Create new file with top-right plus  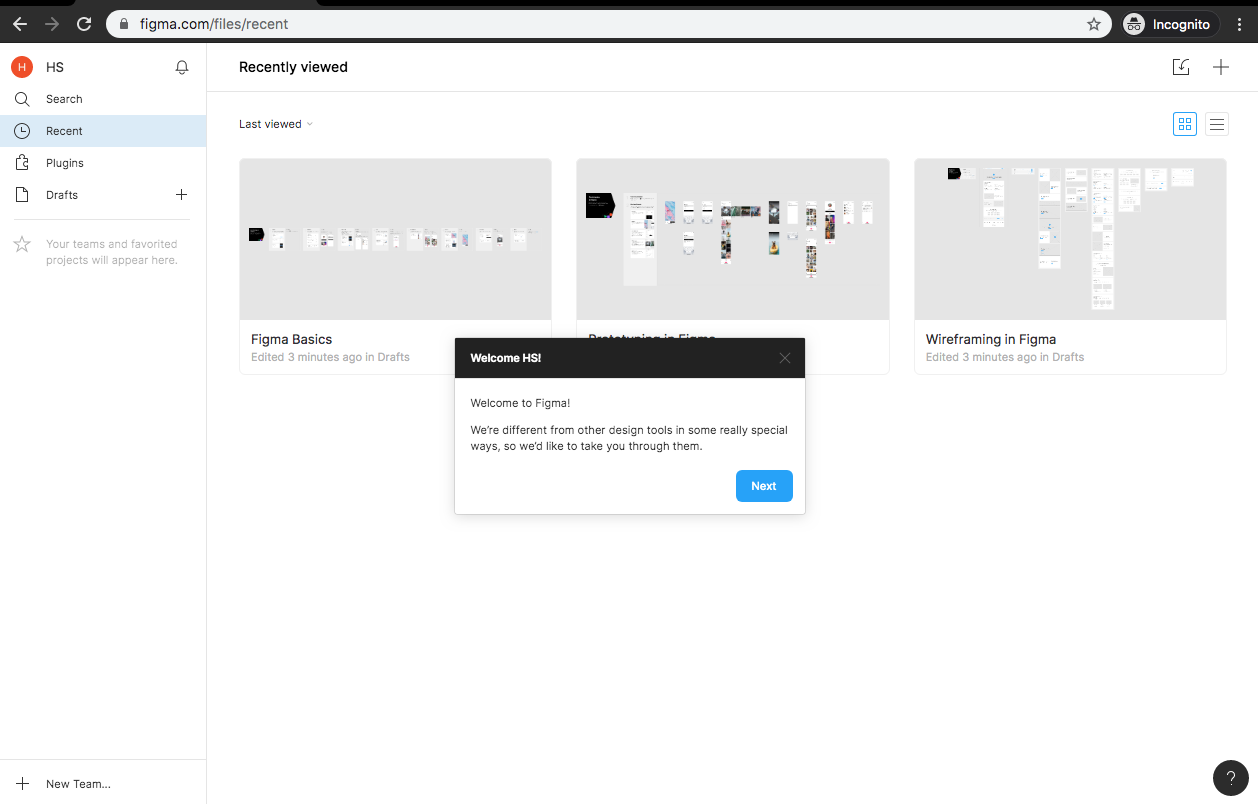point(1221,67)
